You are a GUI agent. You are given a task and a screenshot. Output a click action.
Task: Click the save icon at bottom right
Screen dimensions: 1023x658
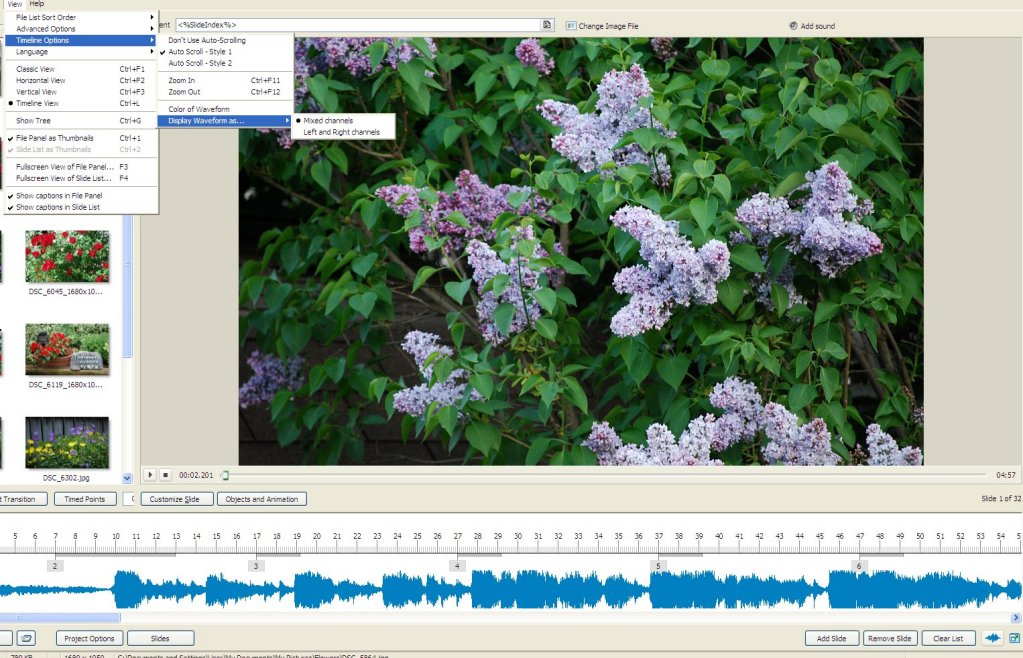[x=1014, y=638]
